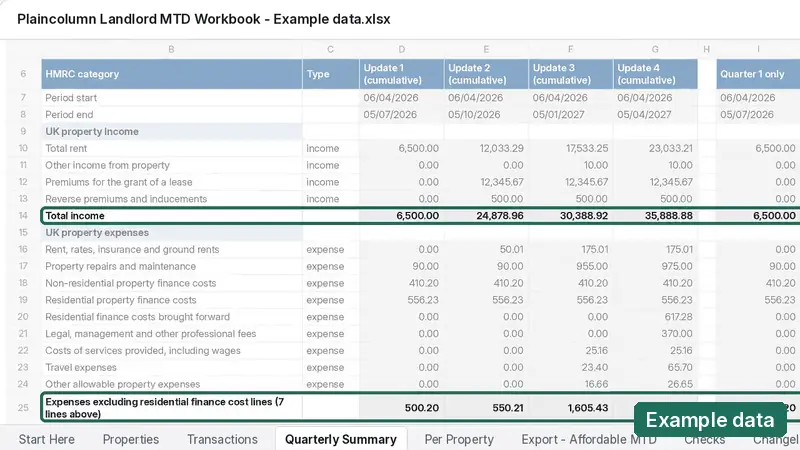The image size is (800, 450).
Task: Select Residential finance costs brought forward
Action: [171, 316]
